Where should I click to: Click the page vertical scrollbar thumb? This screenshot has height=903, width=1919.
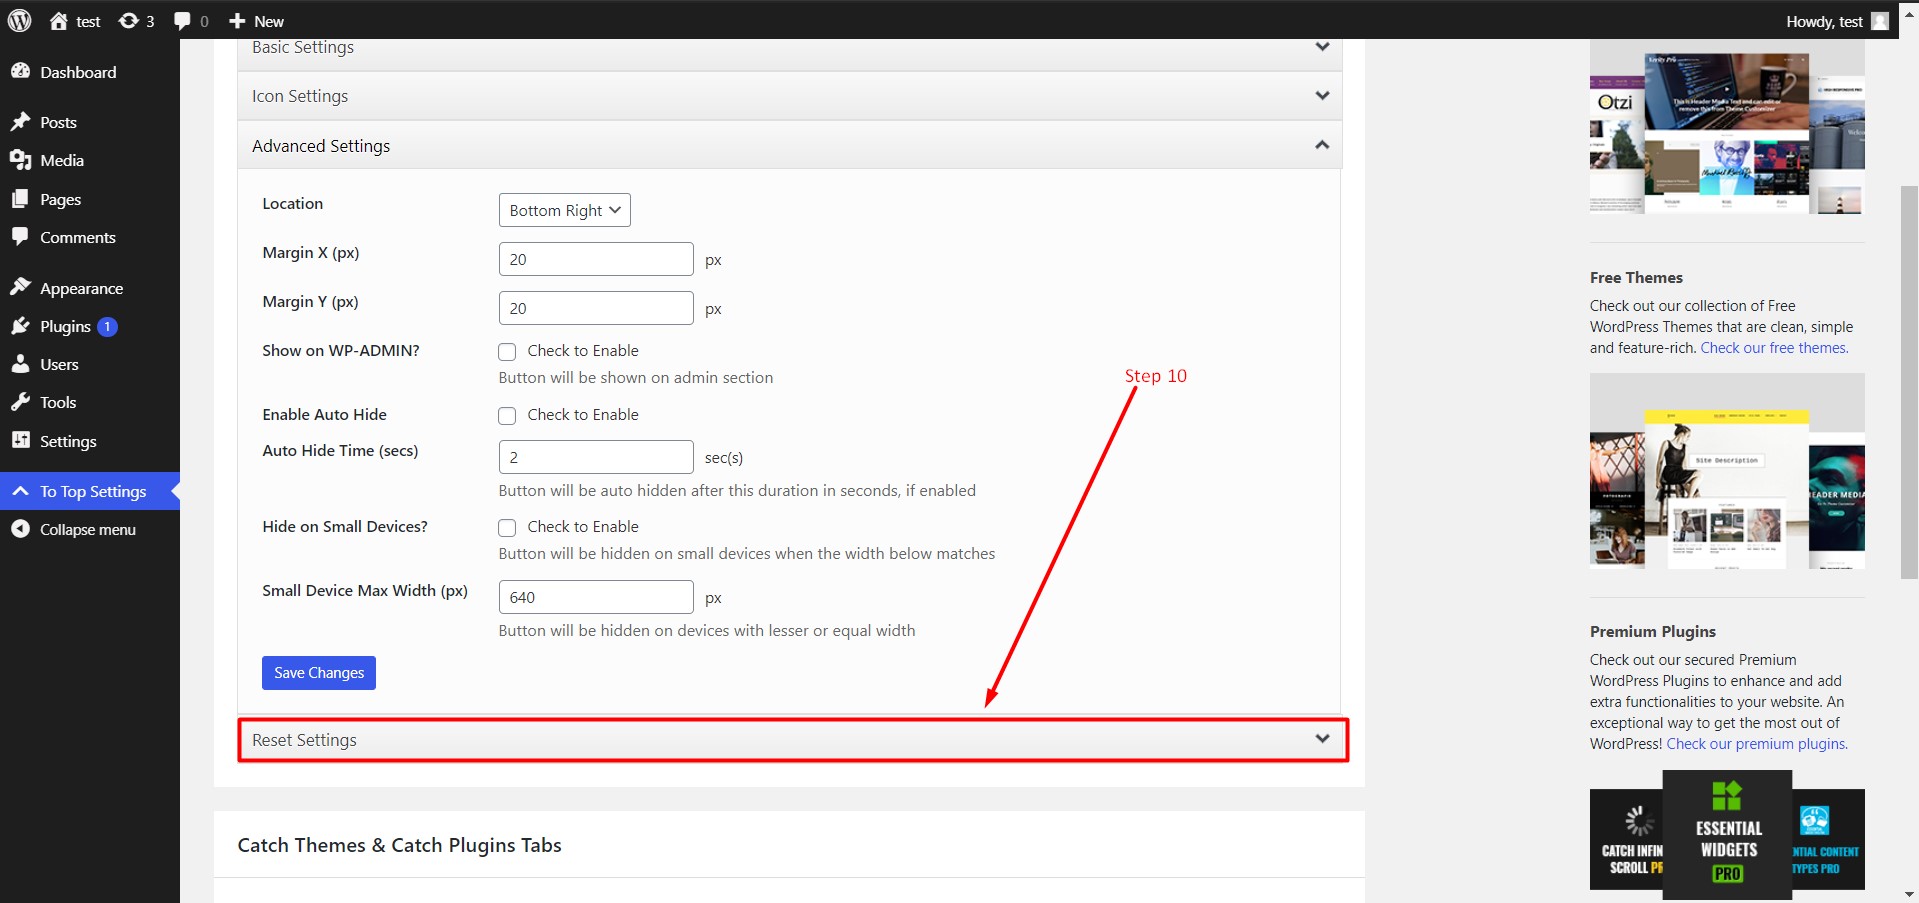[1909, 382]
